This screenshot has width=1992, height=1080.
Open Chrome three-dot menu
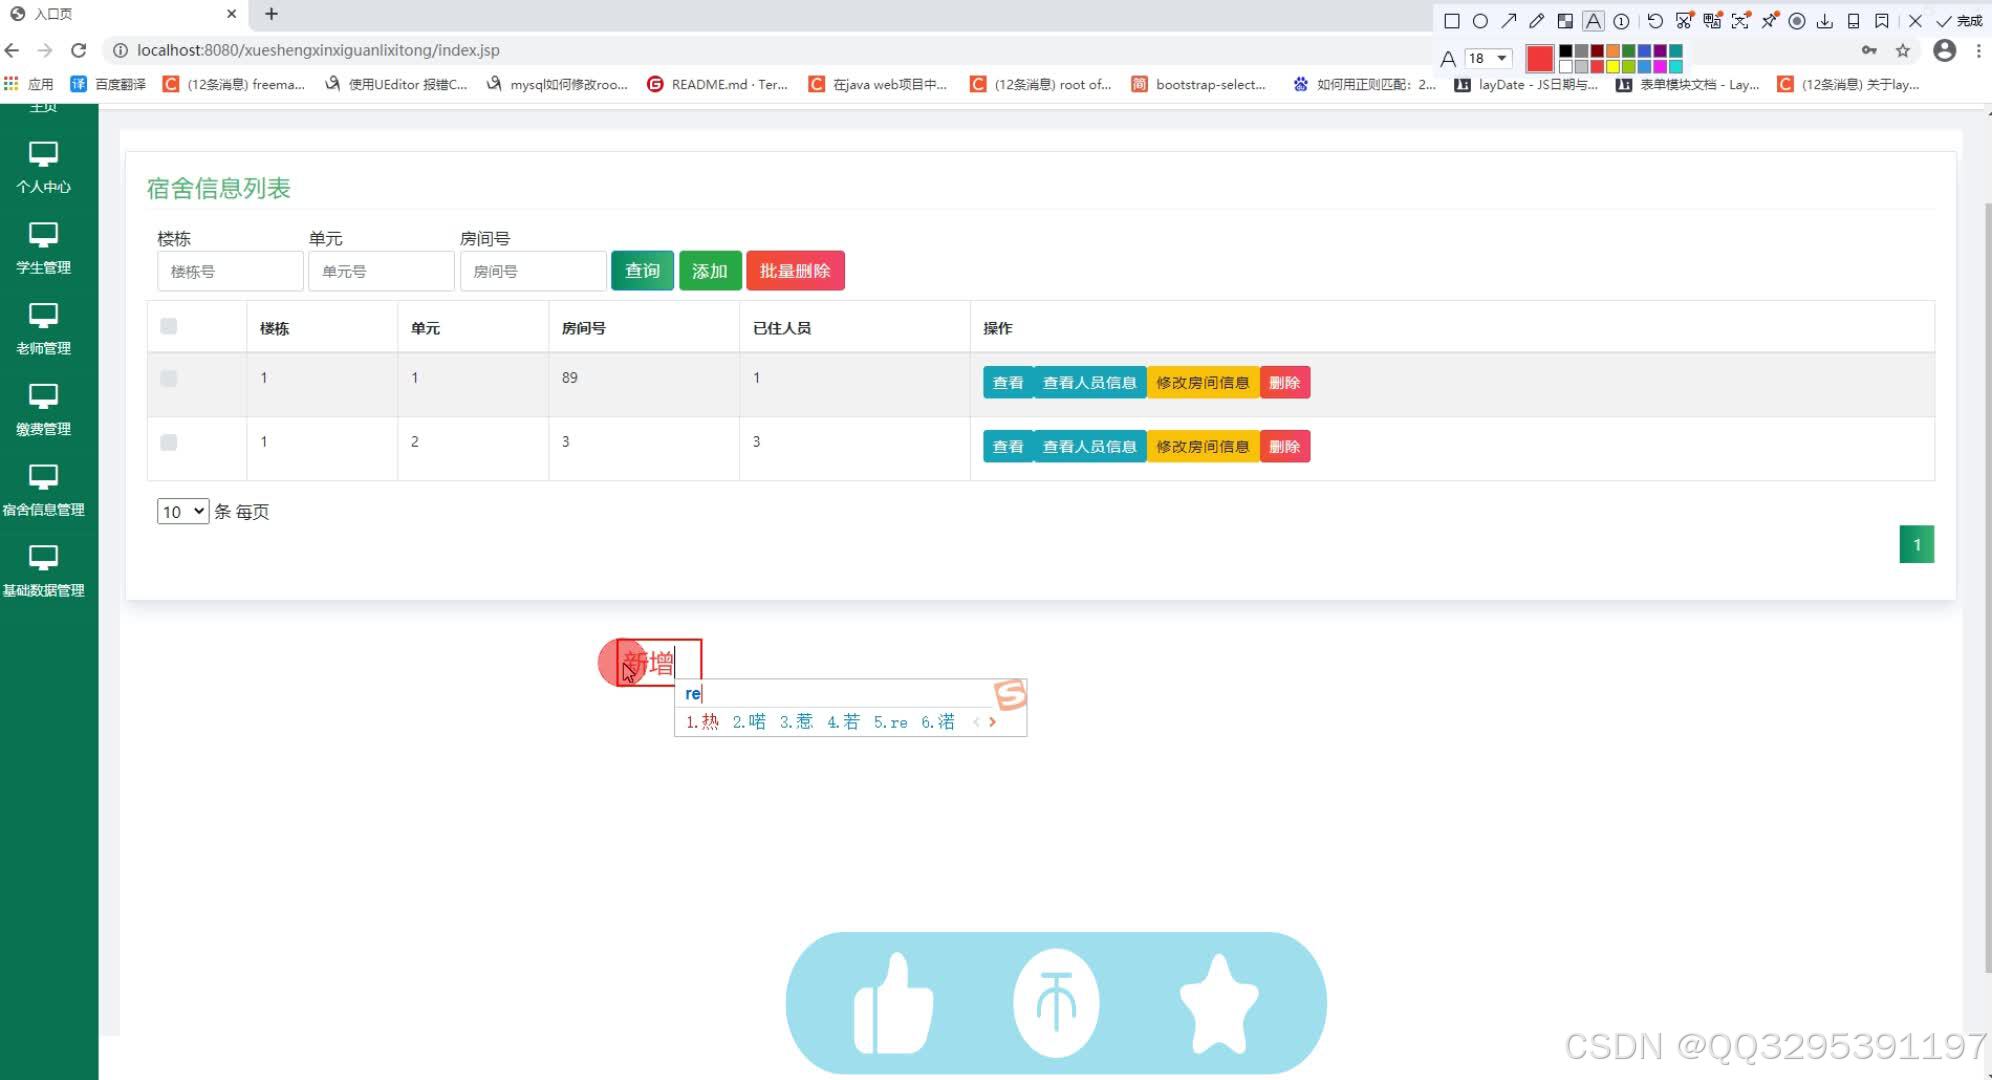tap(1978, 50)
